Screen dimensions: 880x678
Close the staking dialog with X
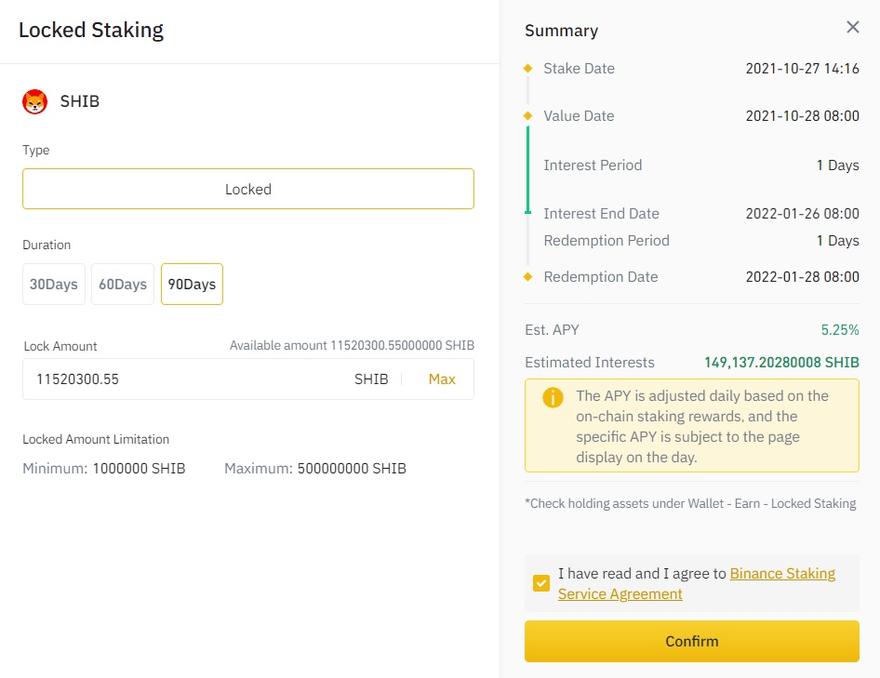852,27
